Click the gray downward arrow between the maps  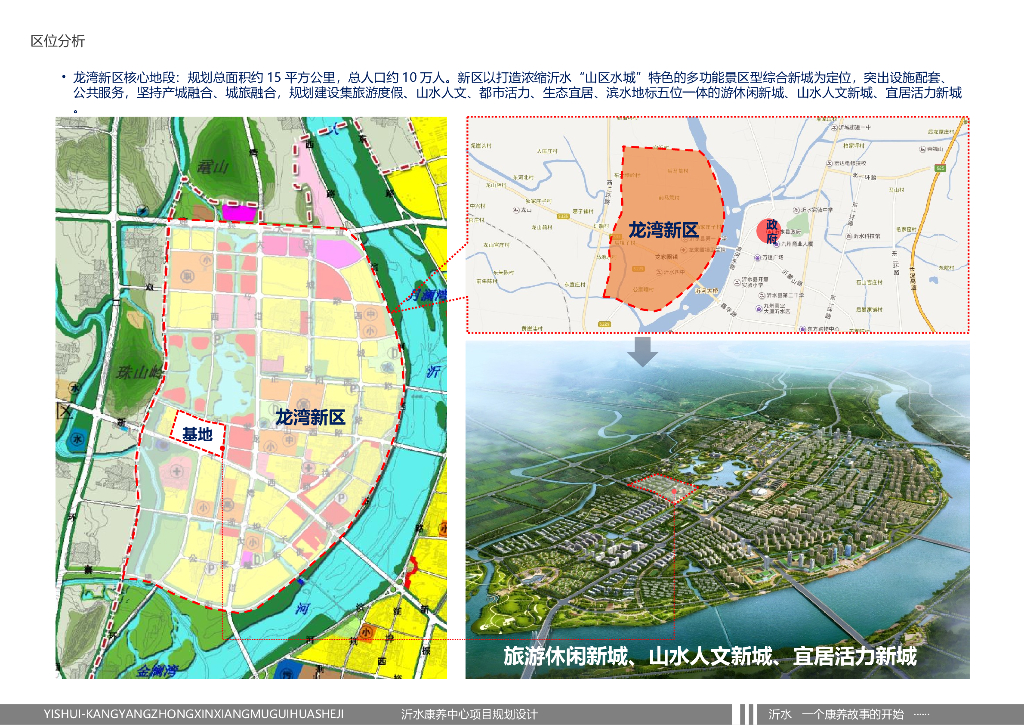point(645,351)
